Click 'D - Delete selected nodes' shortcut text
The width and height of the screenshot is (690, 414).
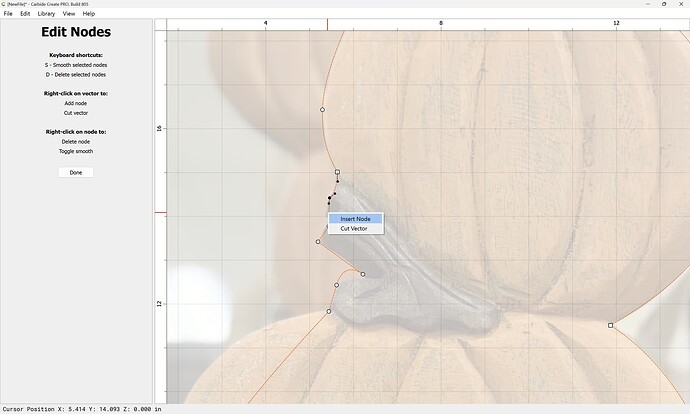tap(76, 74)
